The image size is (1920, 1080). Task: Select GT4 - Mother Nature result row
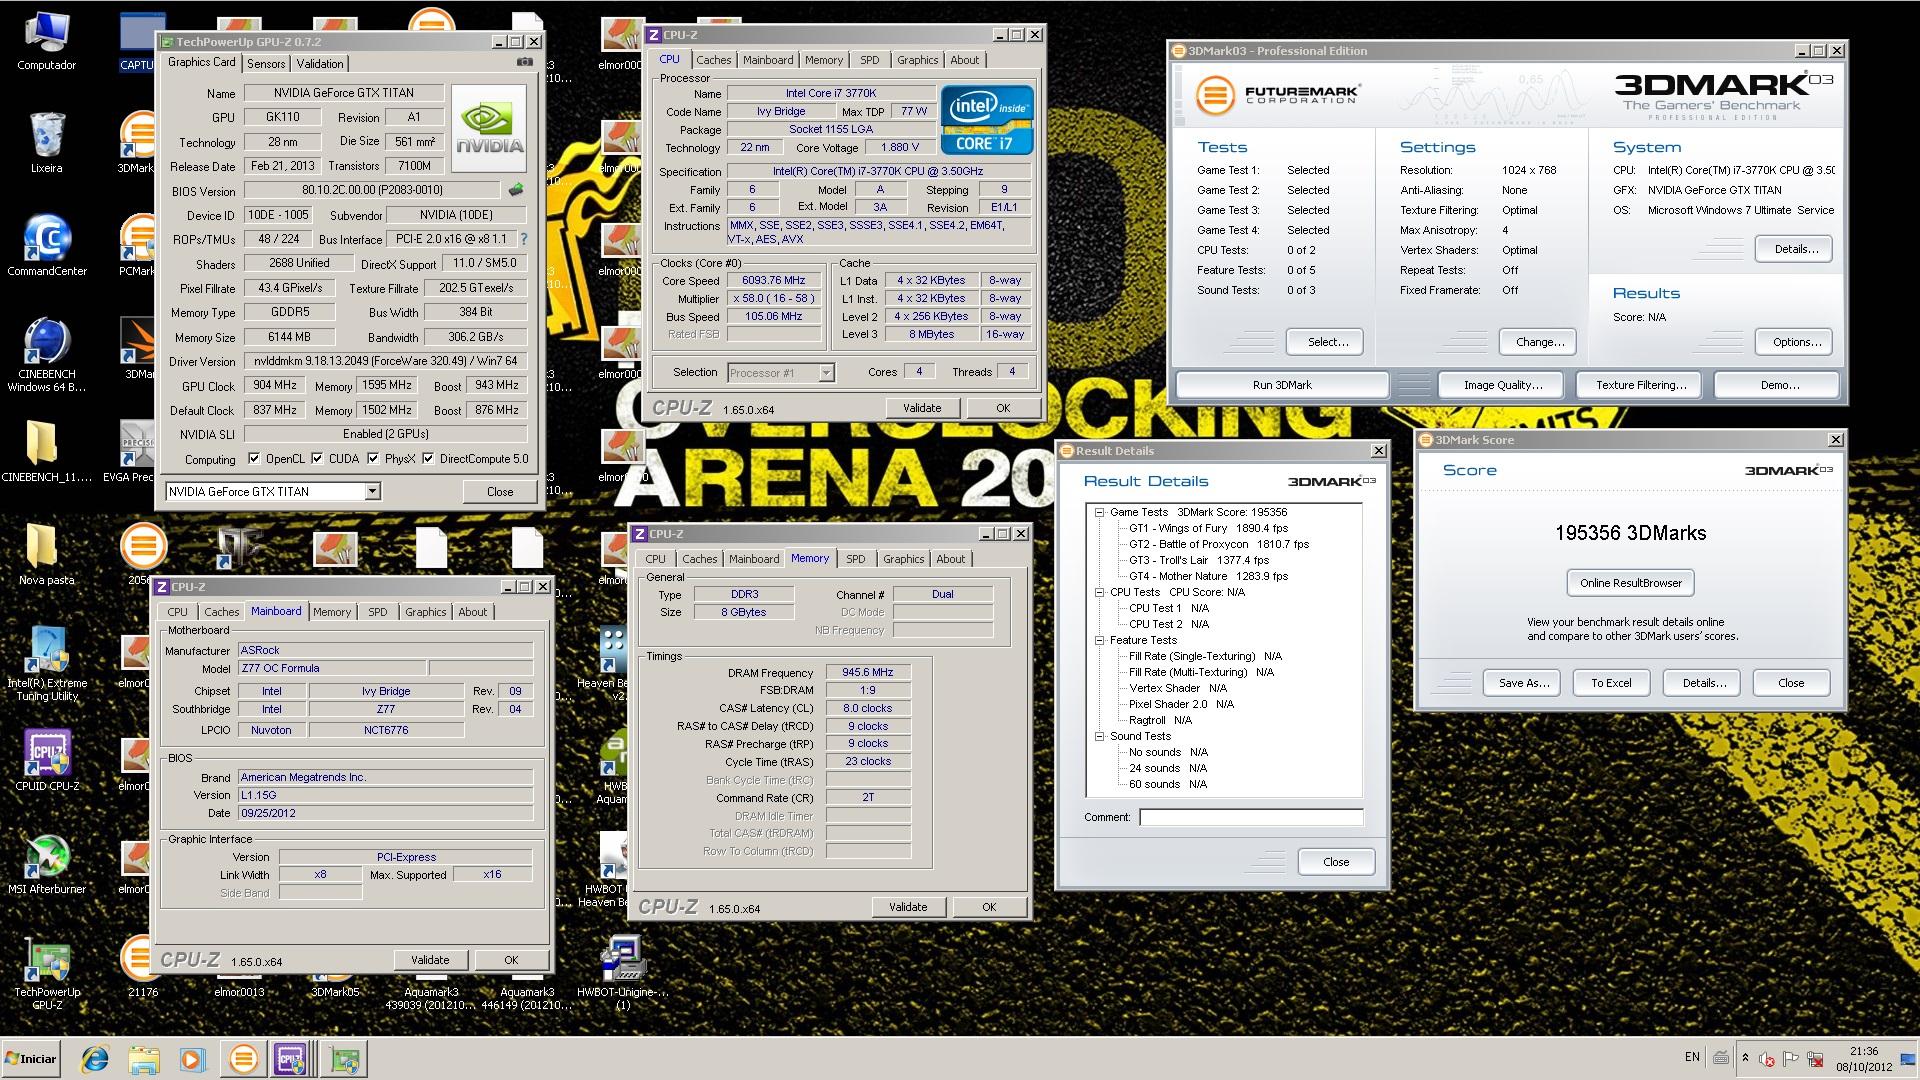click(1208, 576)
